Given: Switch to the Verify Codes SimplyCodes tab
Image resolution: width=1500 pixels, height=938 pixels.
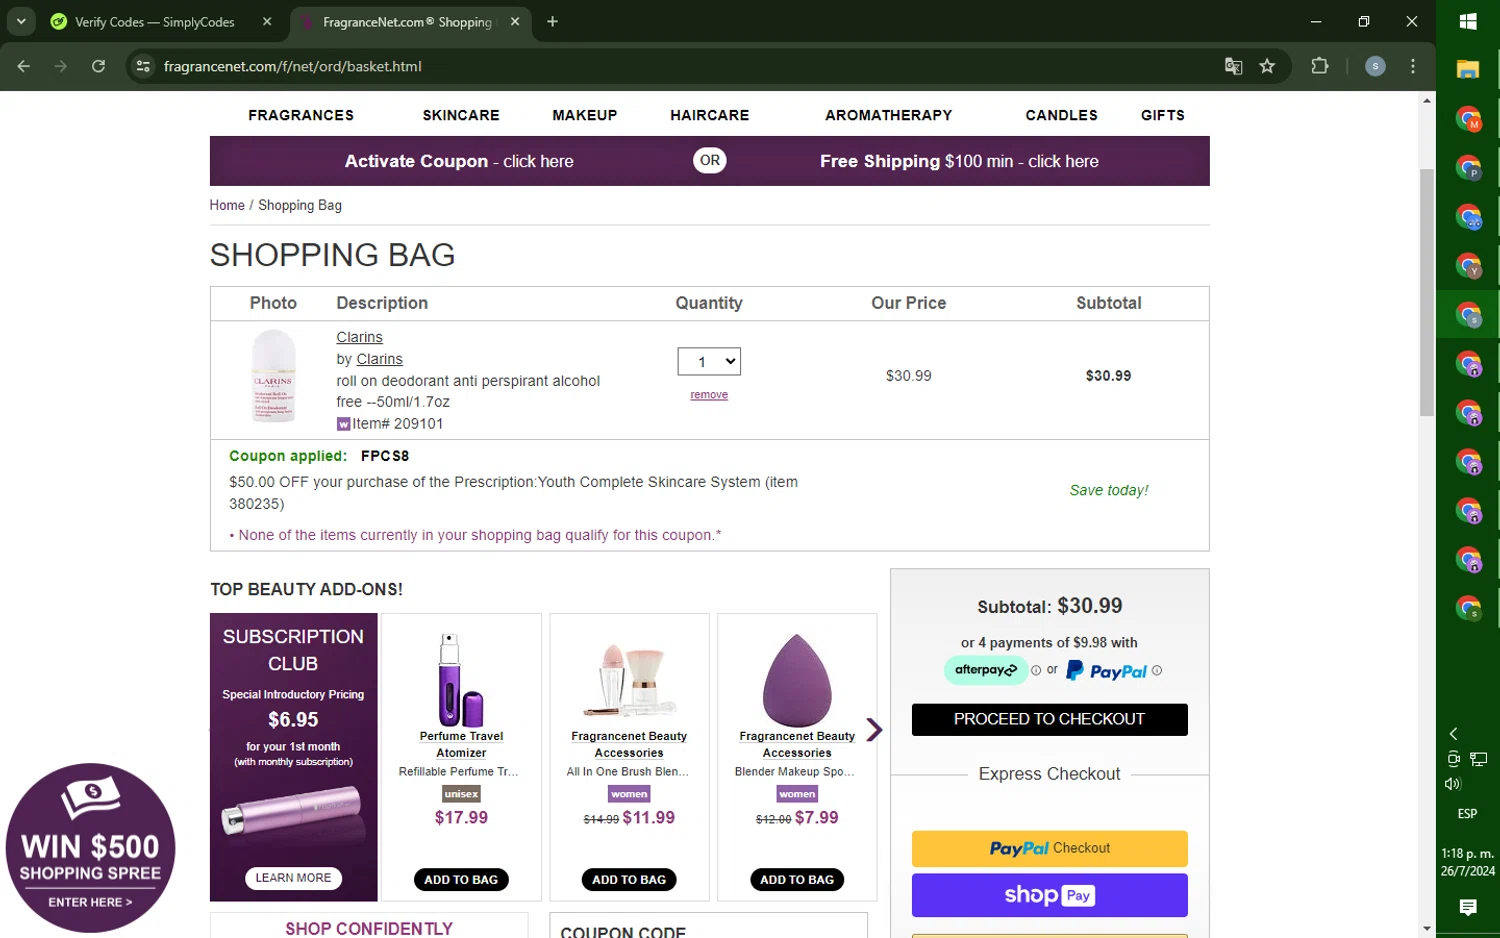Looking at the screenshot, I should tap(154, 21).
